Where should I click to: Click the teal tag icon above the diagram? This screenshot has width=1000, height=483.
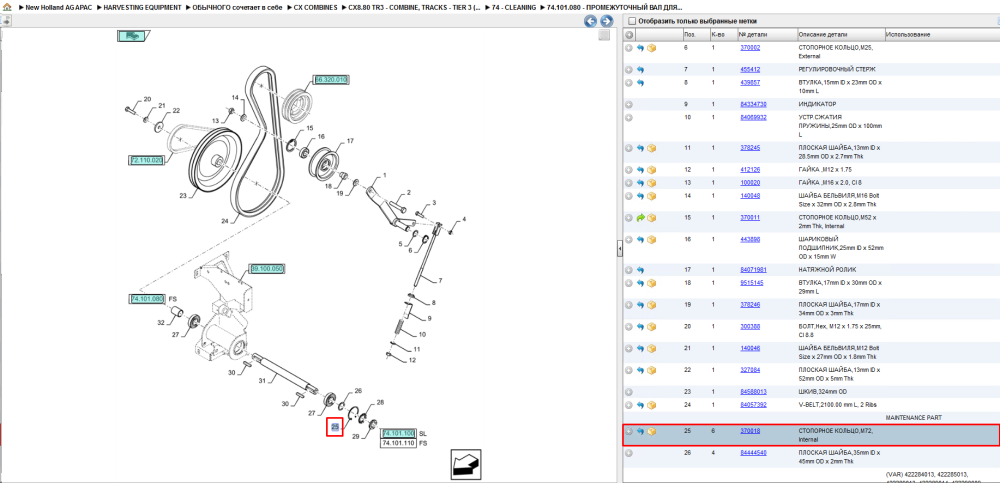[133, 36]
